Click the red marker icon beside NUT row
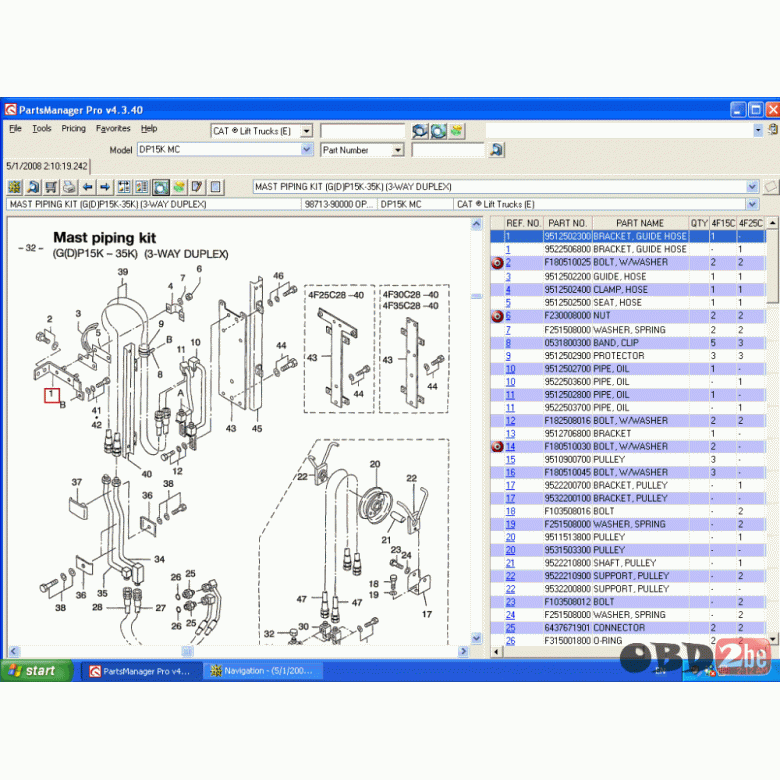Screen dimensions: 780x780 point(497,316)
